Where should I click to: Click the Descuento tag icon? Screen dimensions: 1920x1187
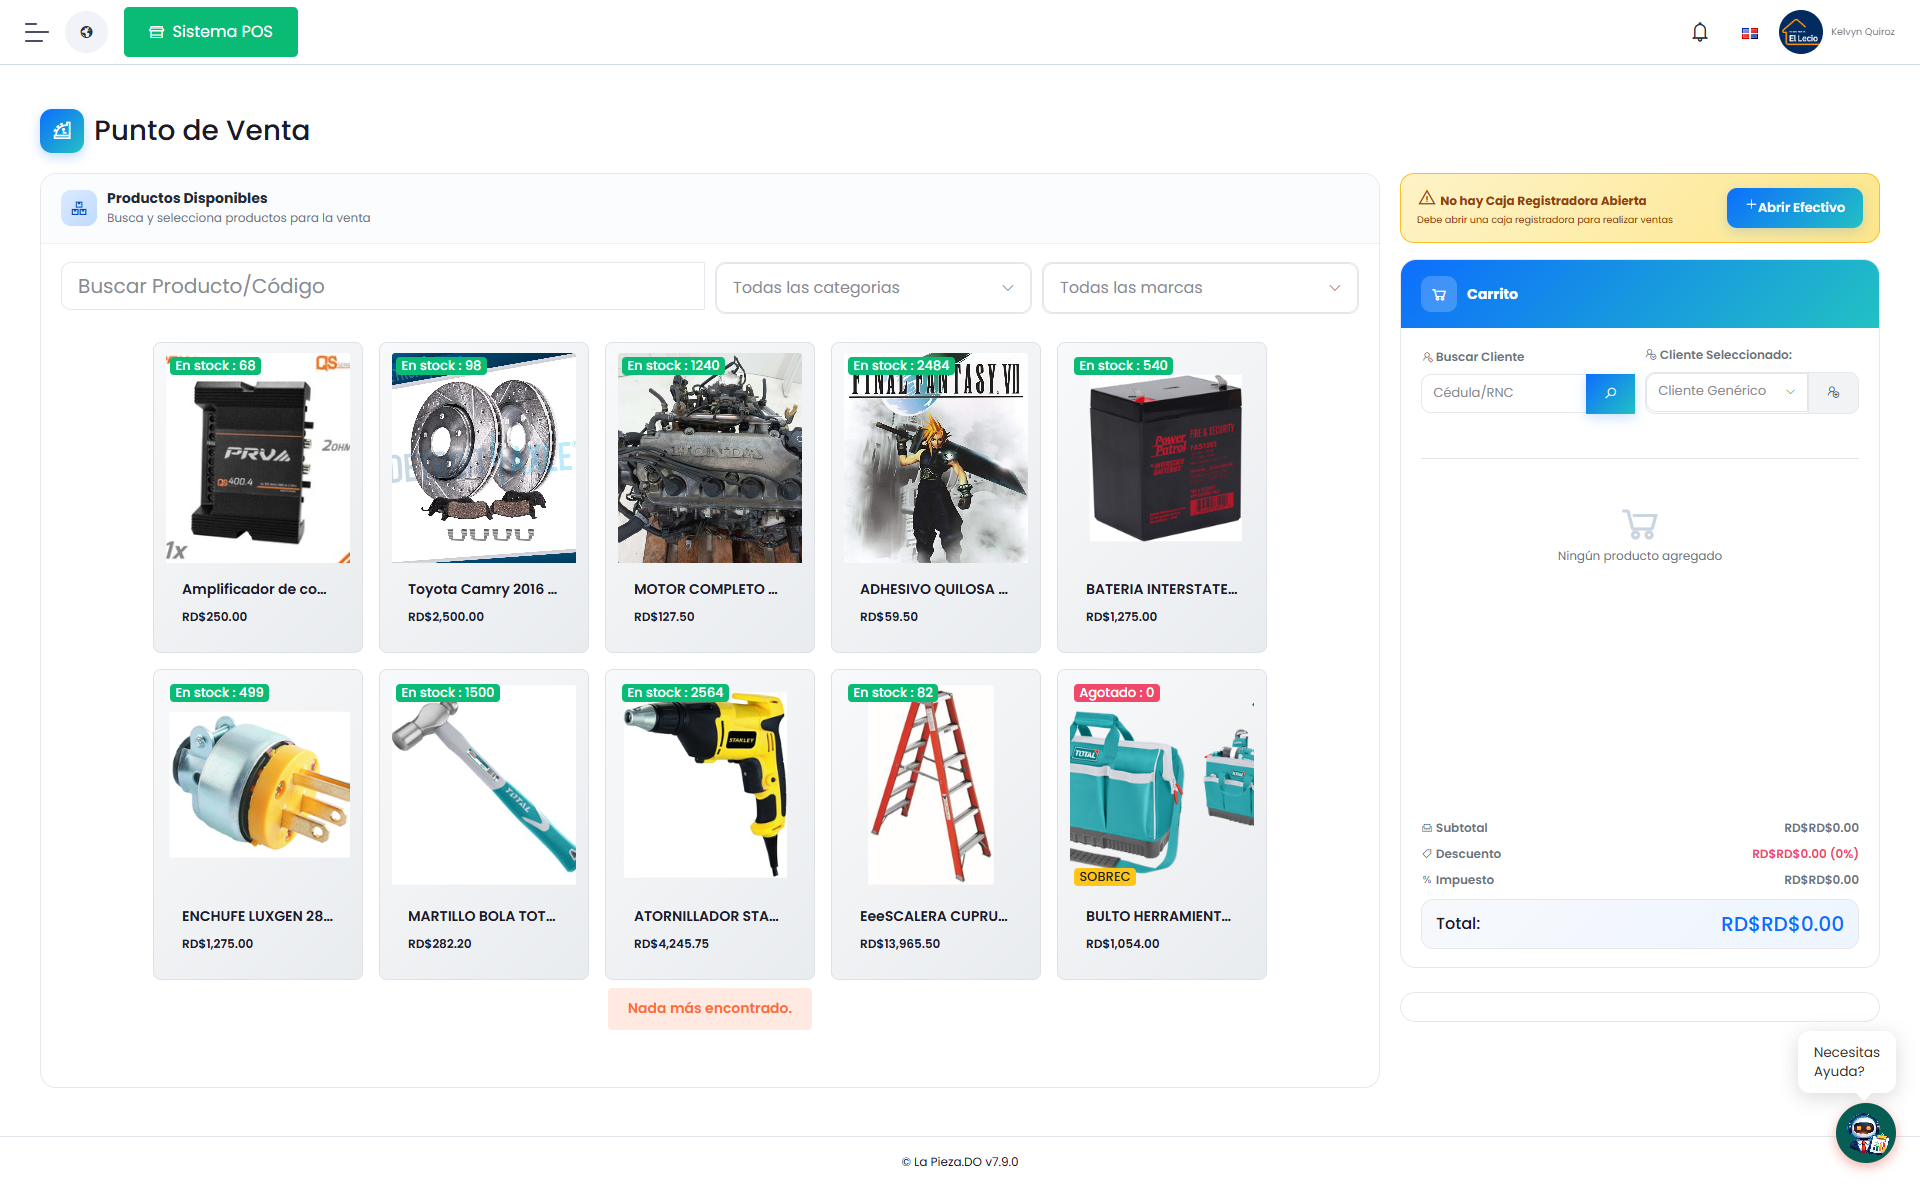coord(1427,854)
